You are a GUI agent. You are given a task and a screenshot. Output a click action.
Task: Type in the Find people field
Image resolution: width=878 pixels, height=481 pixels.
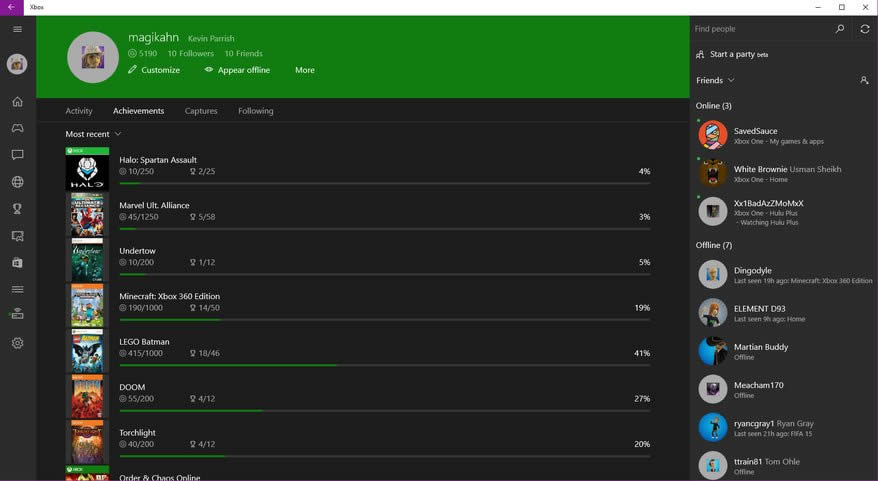[x=760, y=29]
